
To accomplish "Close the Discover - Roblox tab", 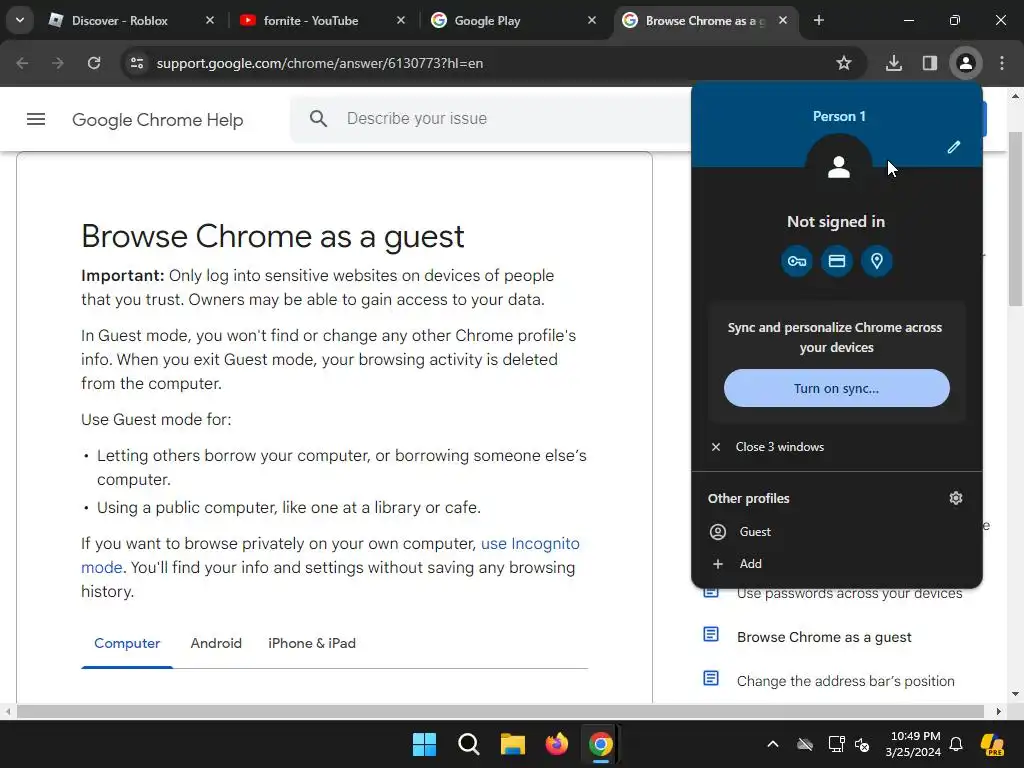I will tap(210, 20).
